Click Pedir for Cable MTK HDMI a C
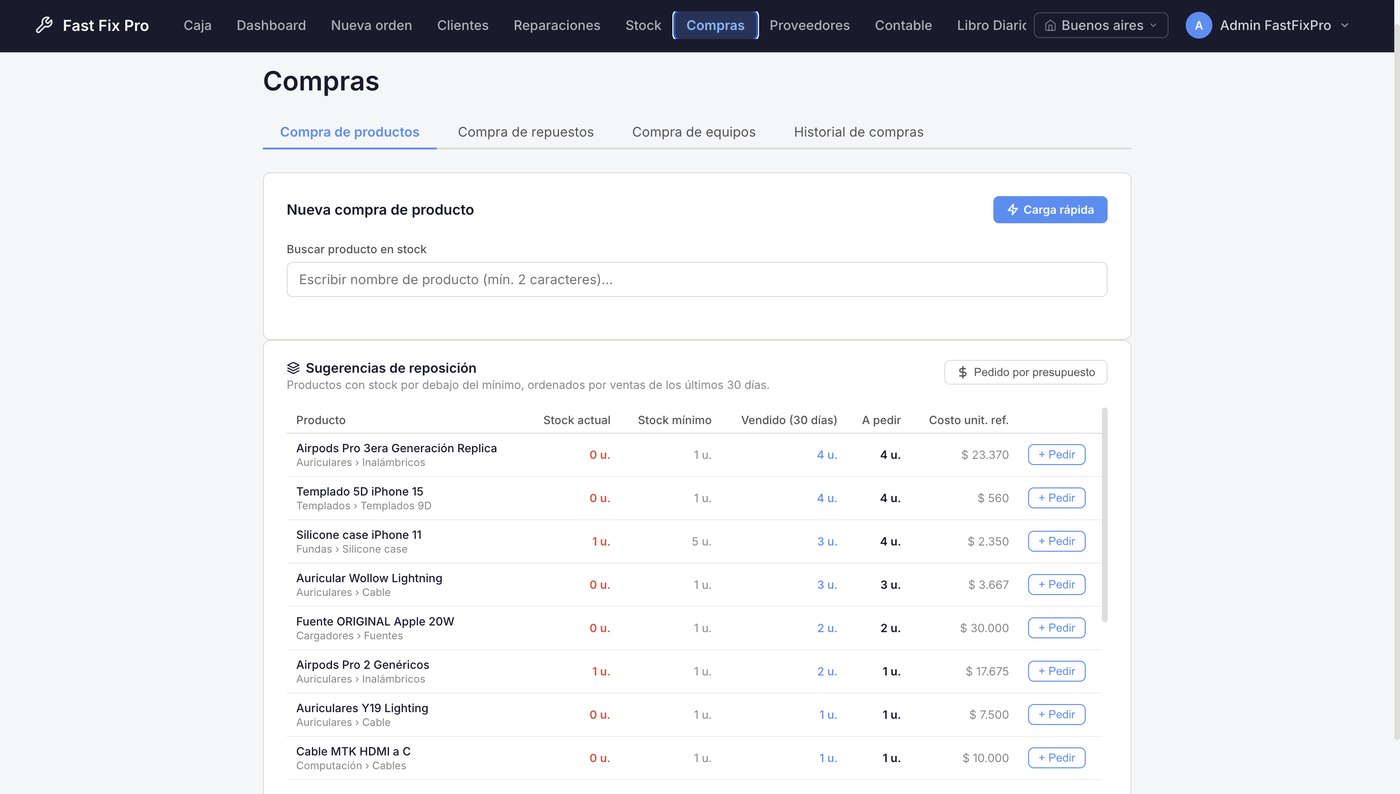The width and height of the screenshot is (1400, 794). click(x=1057, y=758)
